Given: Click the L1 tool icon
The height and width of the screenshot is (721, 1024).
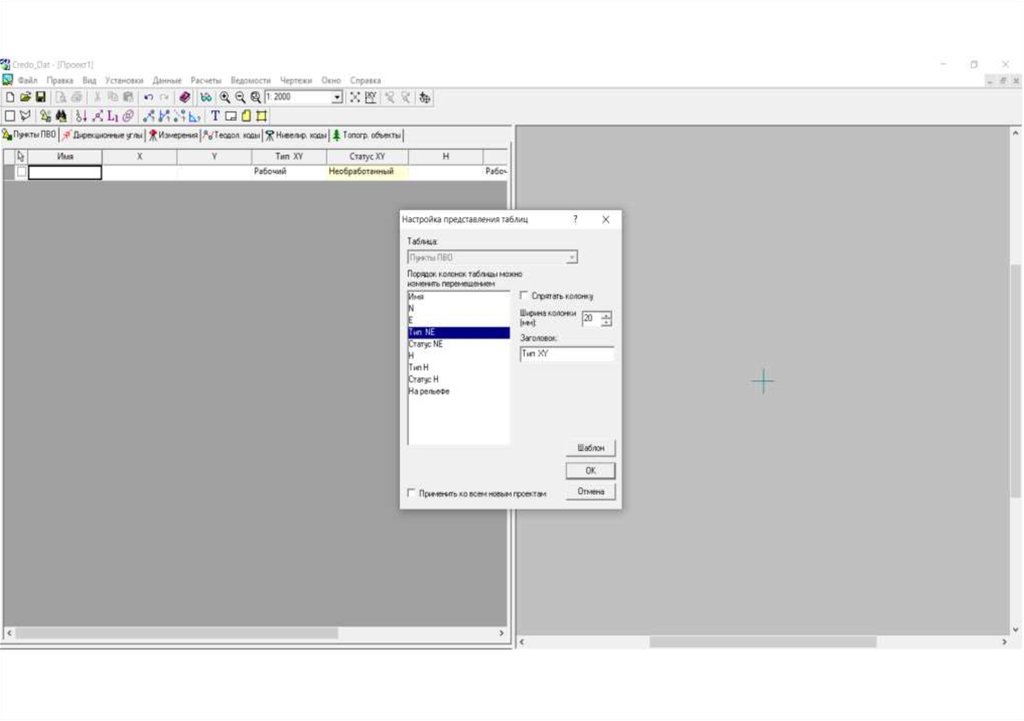Looking at the screenshot, I should [x=113, y=116].
